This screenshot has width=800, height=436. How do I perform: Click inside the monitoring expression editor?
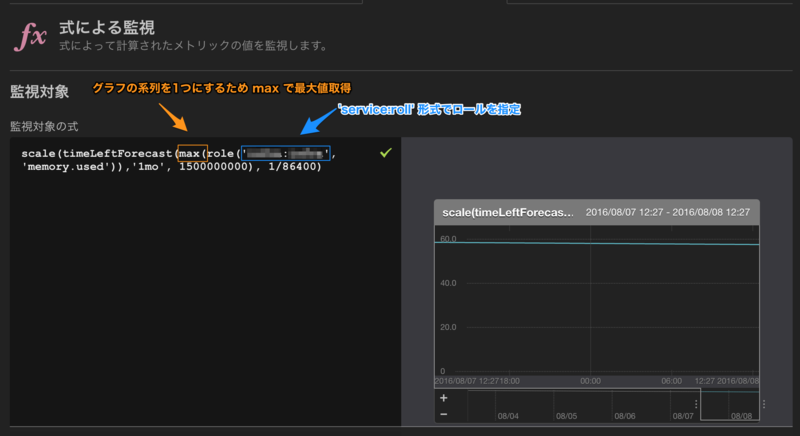205,281
